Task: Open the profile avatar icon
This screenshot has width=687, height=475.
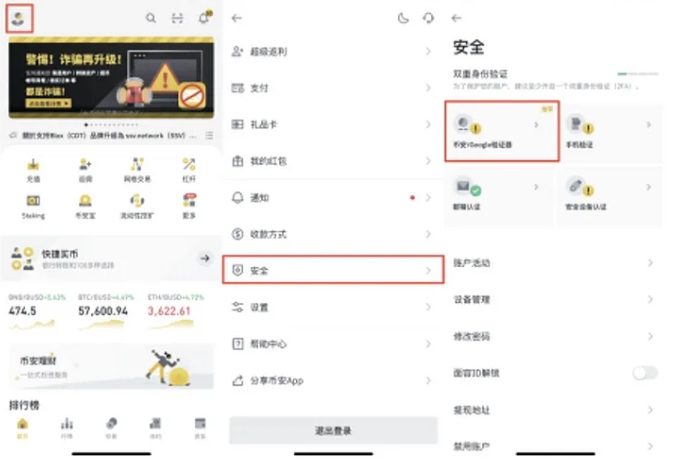Action: (19, 18)
